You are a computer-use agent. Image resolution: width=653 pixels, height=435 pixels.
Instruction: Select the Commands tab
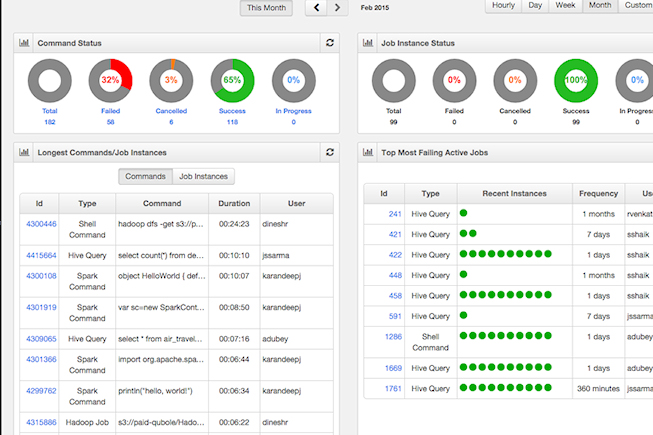pos(145,176)
